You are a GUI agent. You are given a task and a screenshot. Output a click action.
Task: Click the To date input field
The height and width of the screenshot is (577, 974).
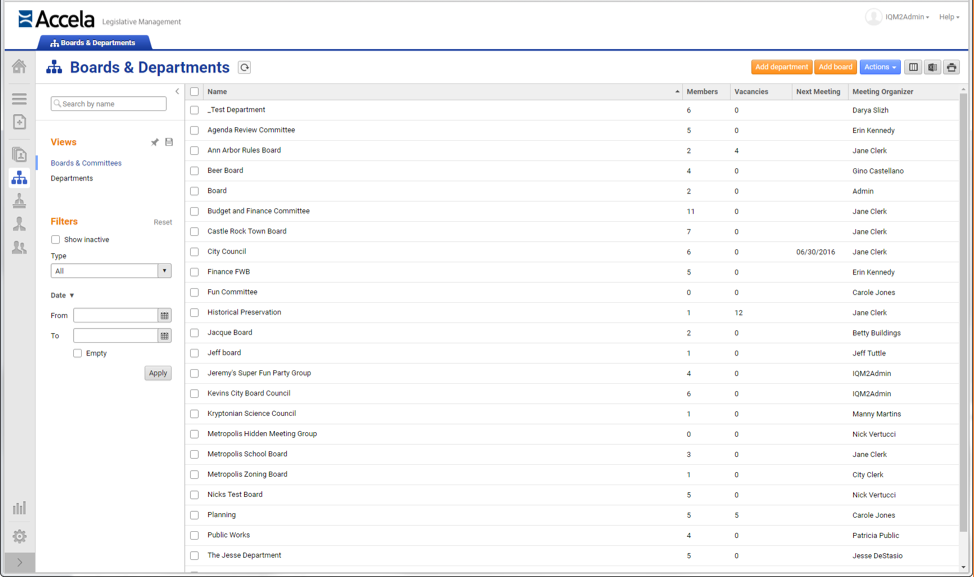[116, 336]
